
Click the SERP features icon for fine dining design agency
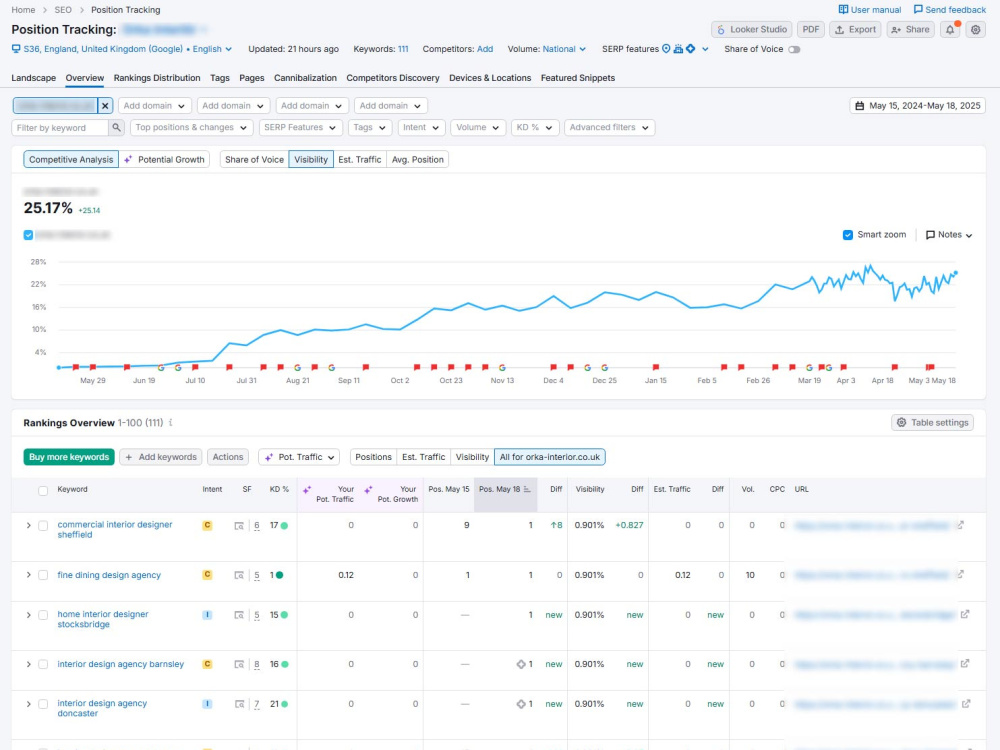(239, 575)
